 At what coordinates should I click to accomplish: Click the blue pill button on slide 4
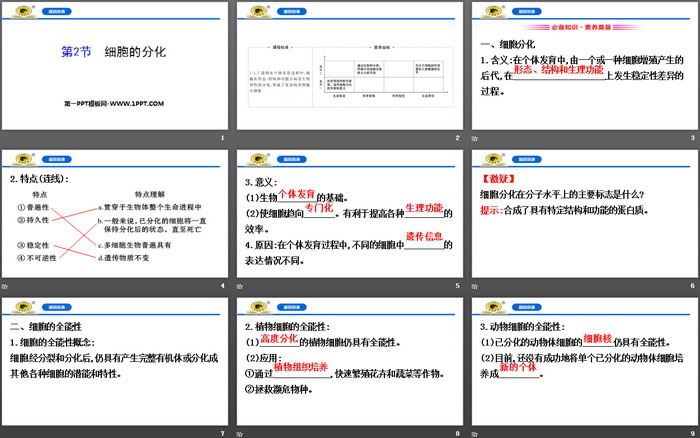(x=57, y=159)
